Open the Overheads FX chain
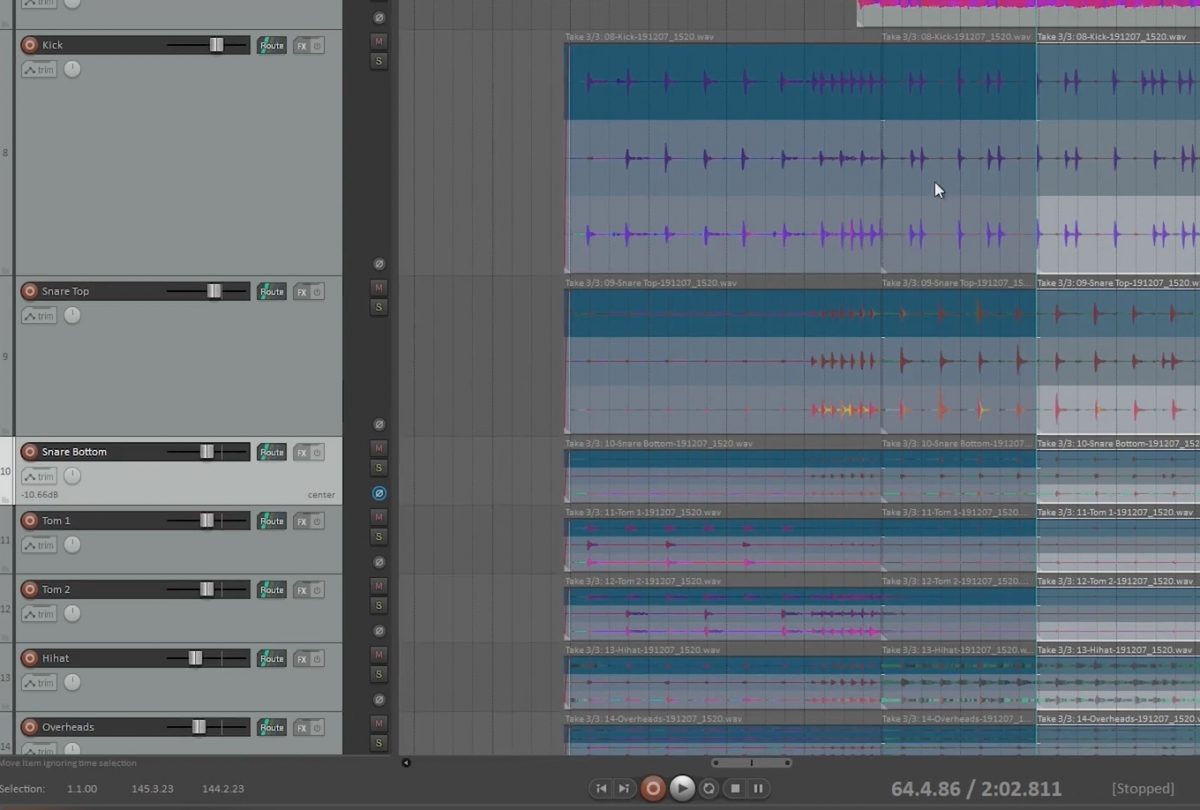Image resolution: width=1200 pixels, height=810 pixels. tap(301, 728)
